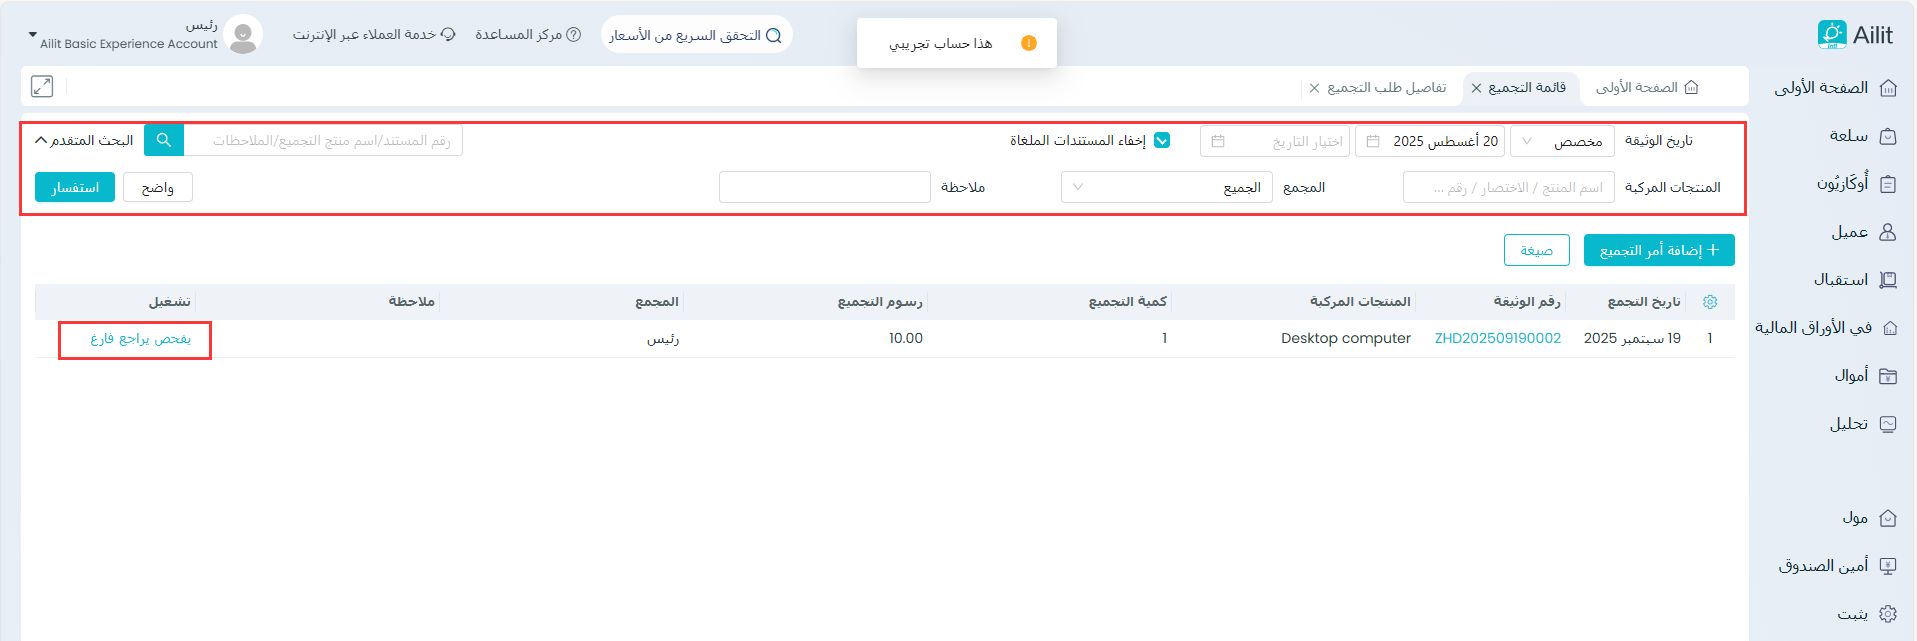Close the قائمة التجميع tab
Screen dimensions: 1917x641
point(1476,88)
